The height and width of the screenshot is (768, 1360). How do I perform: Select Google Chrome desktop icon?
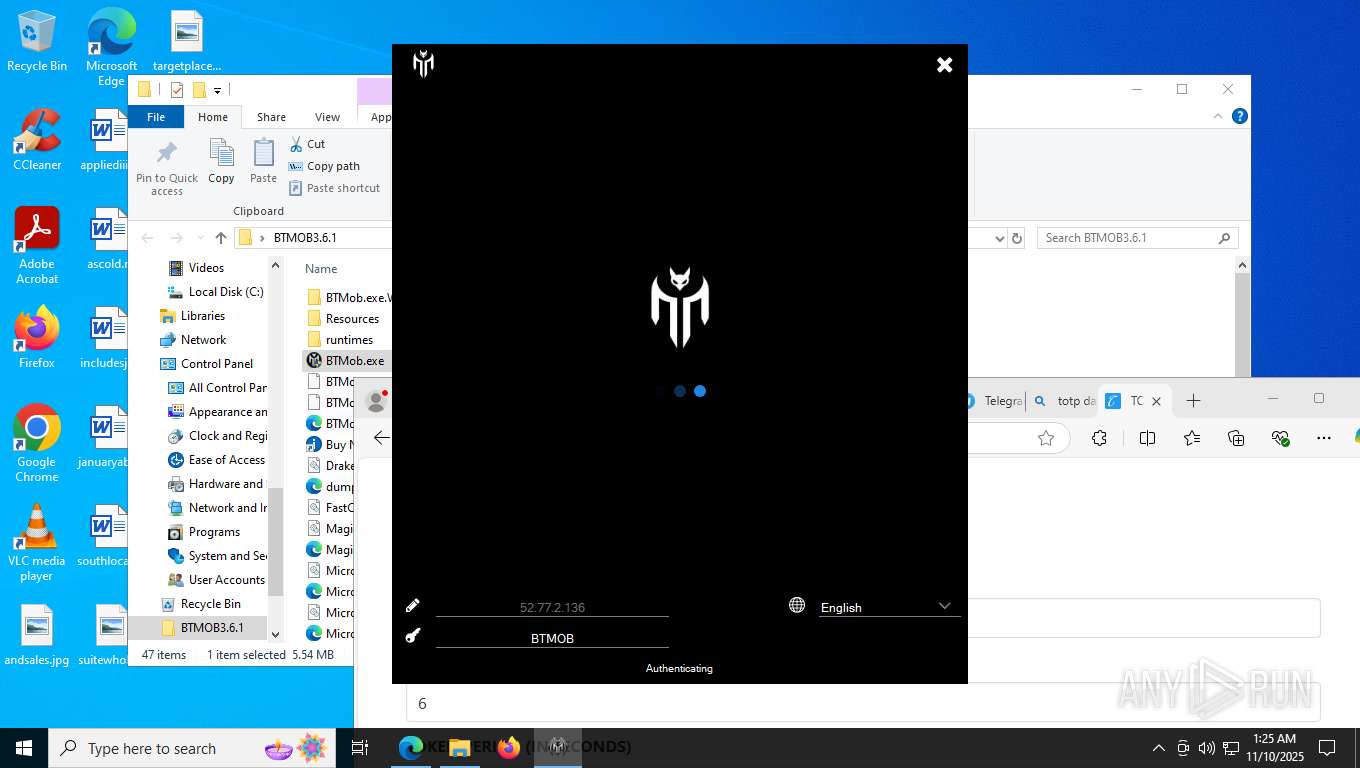(x=37, y=443)
